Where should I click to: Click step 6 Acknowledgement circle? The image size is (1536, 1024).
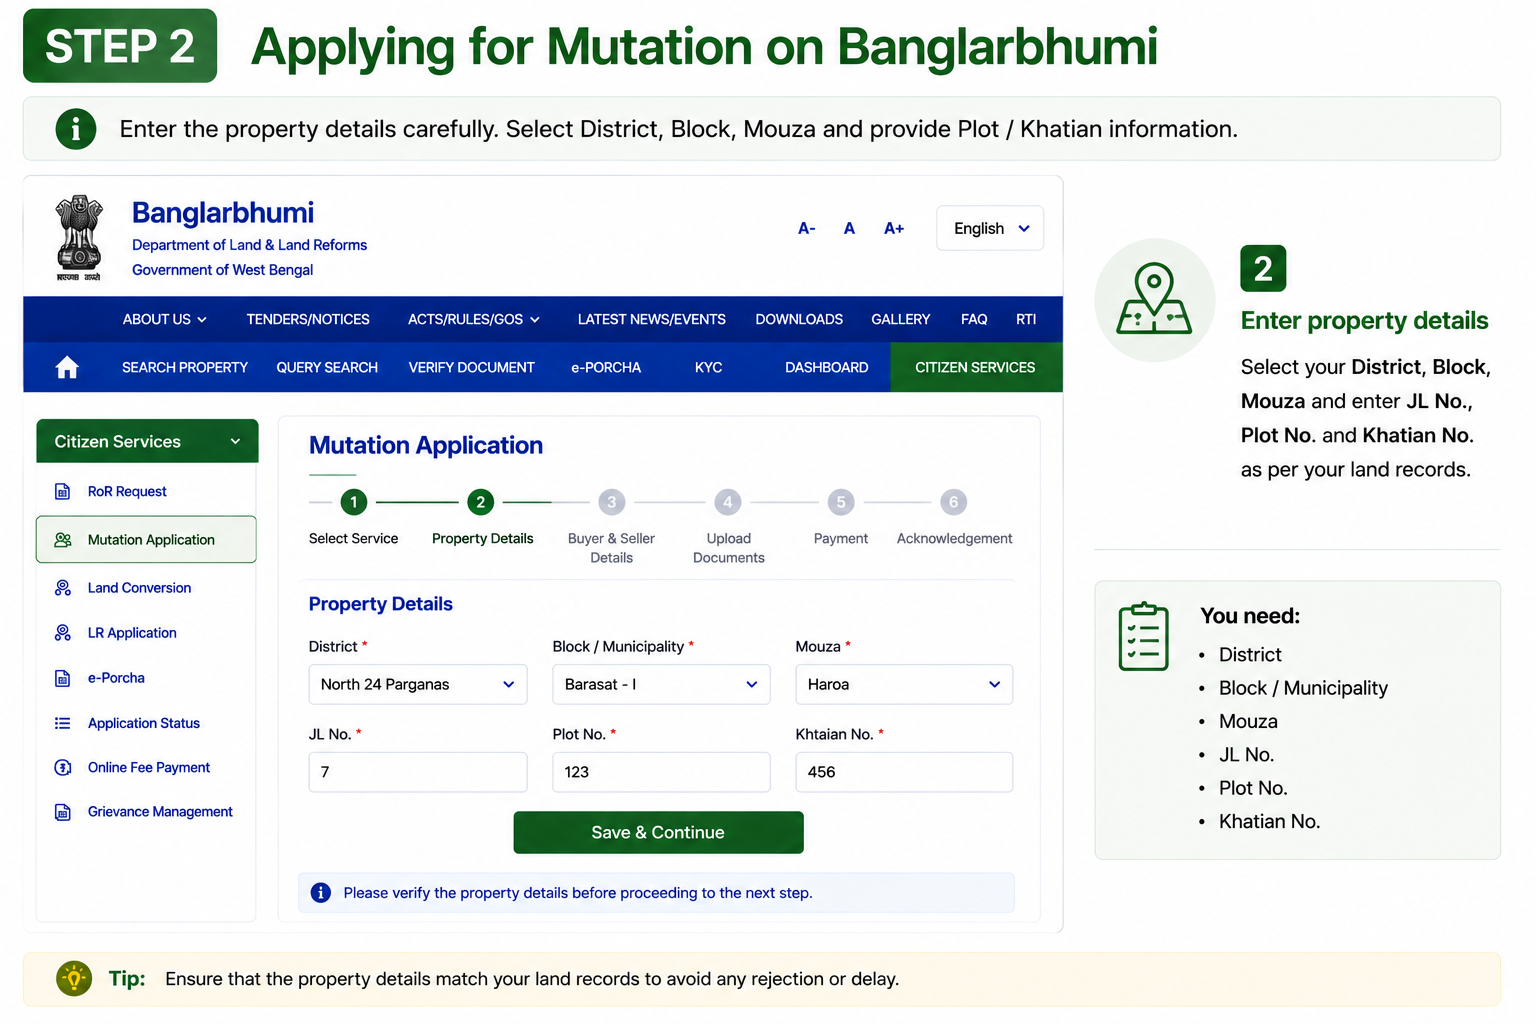click(x=954, y=502)
